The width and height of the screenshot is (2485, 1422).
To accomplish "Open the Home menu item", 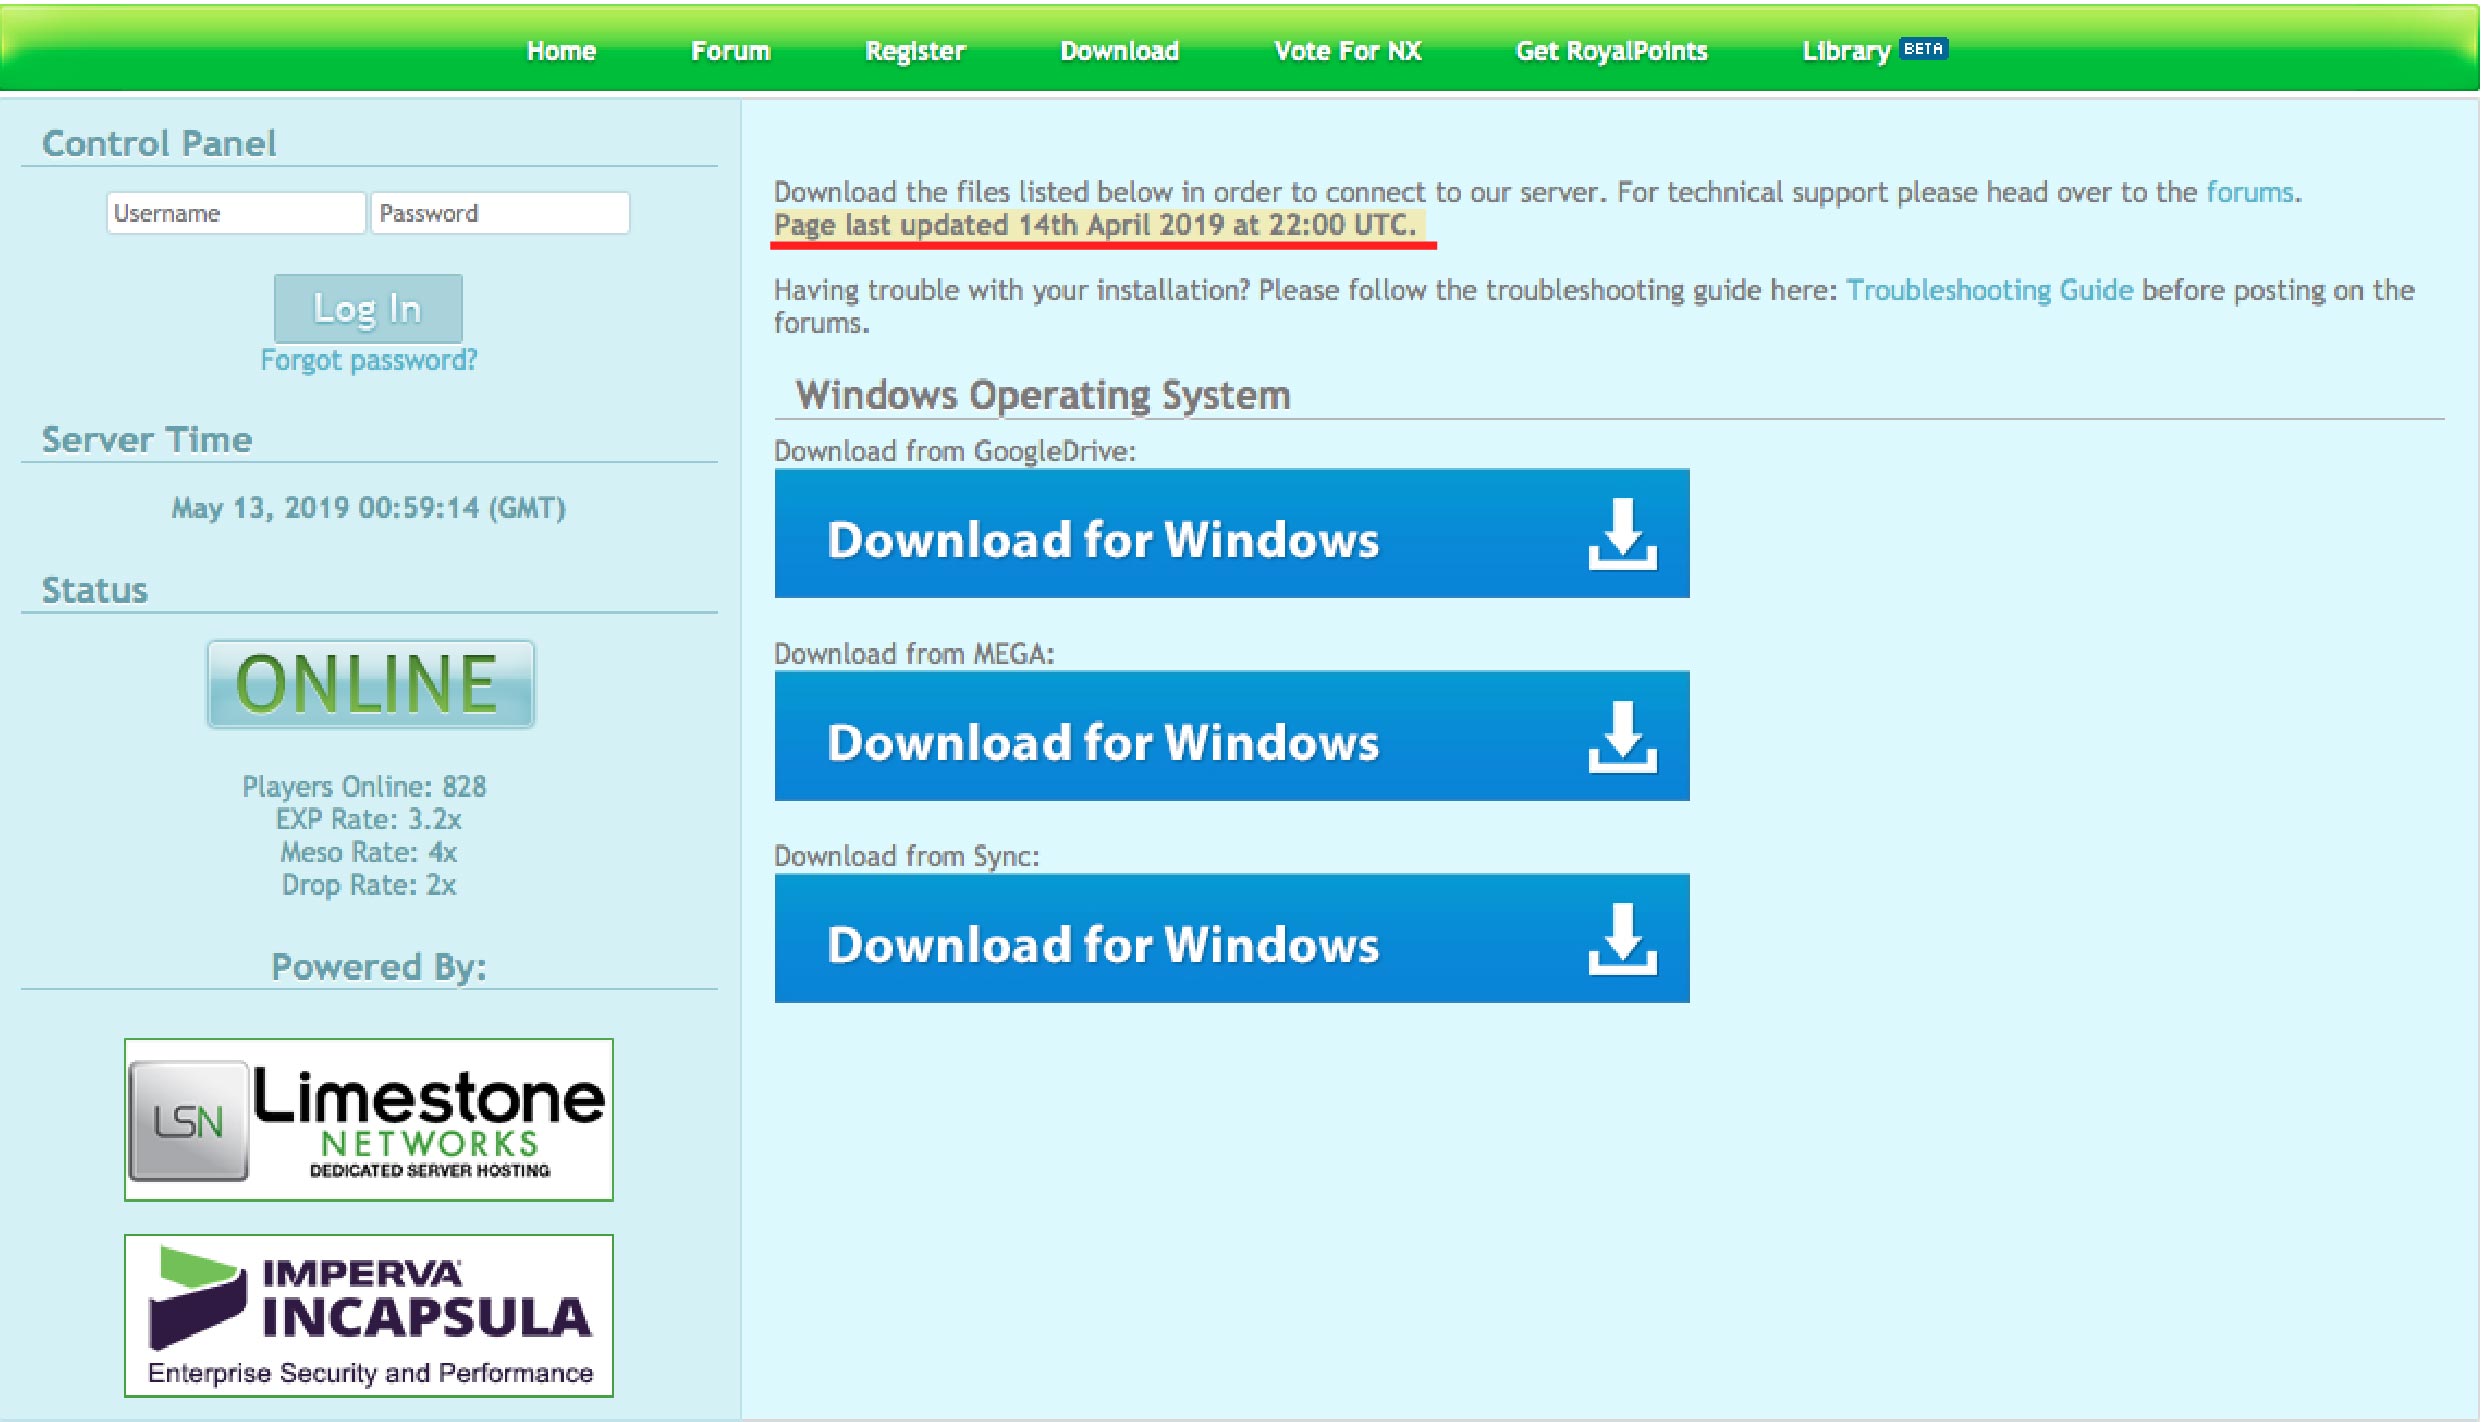I will (x=561, y=51).
